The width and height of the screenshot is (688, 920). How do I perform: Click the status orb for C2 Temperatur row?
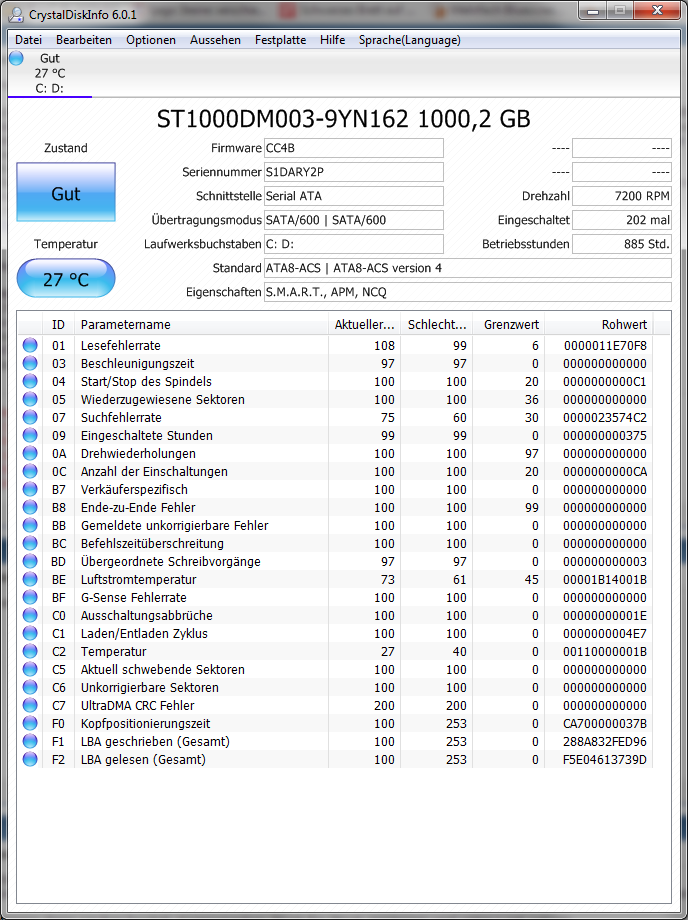coord(30,651)
